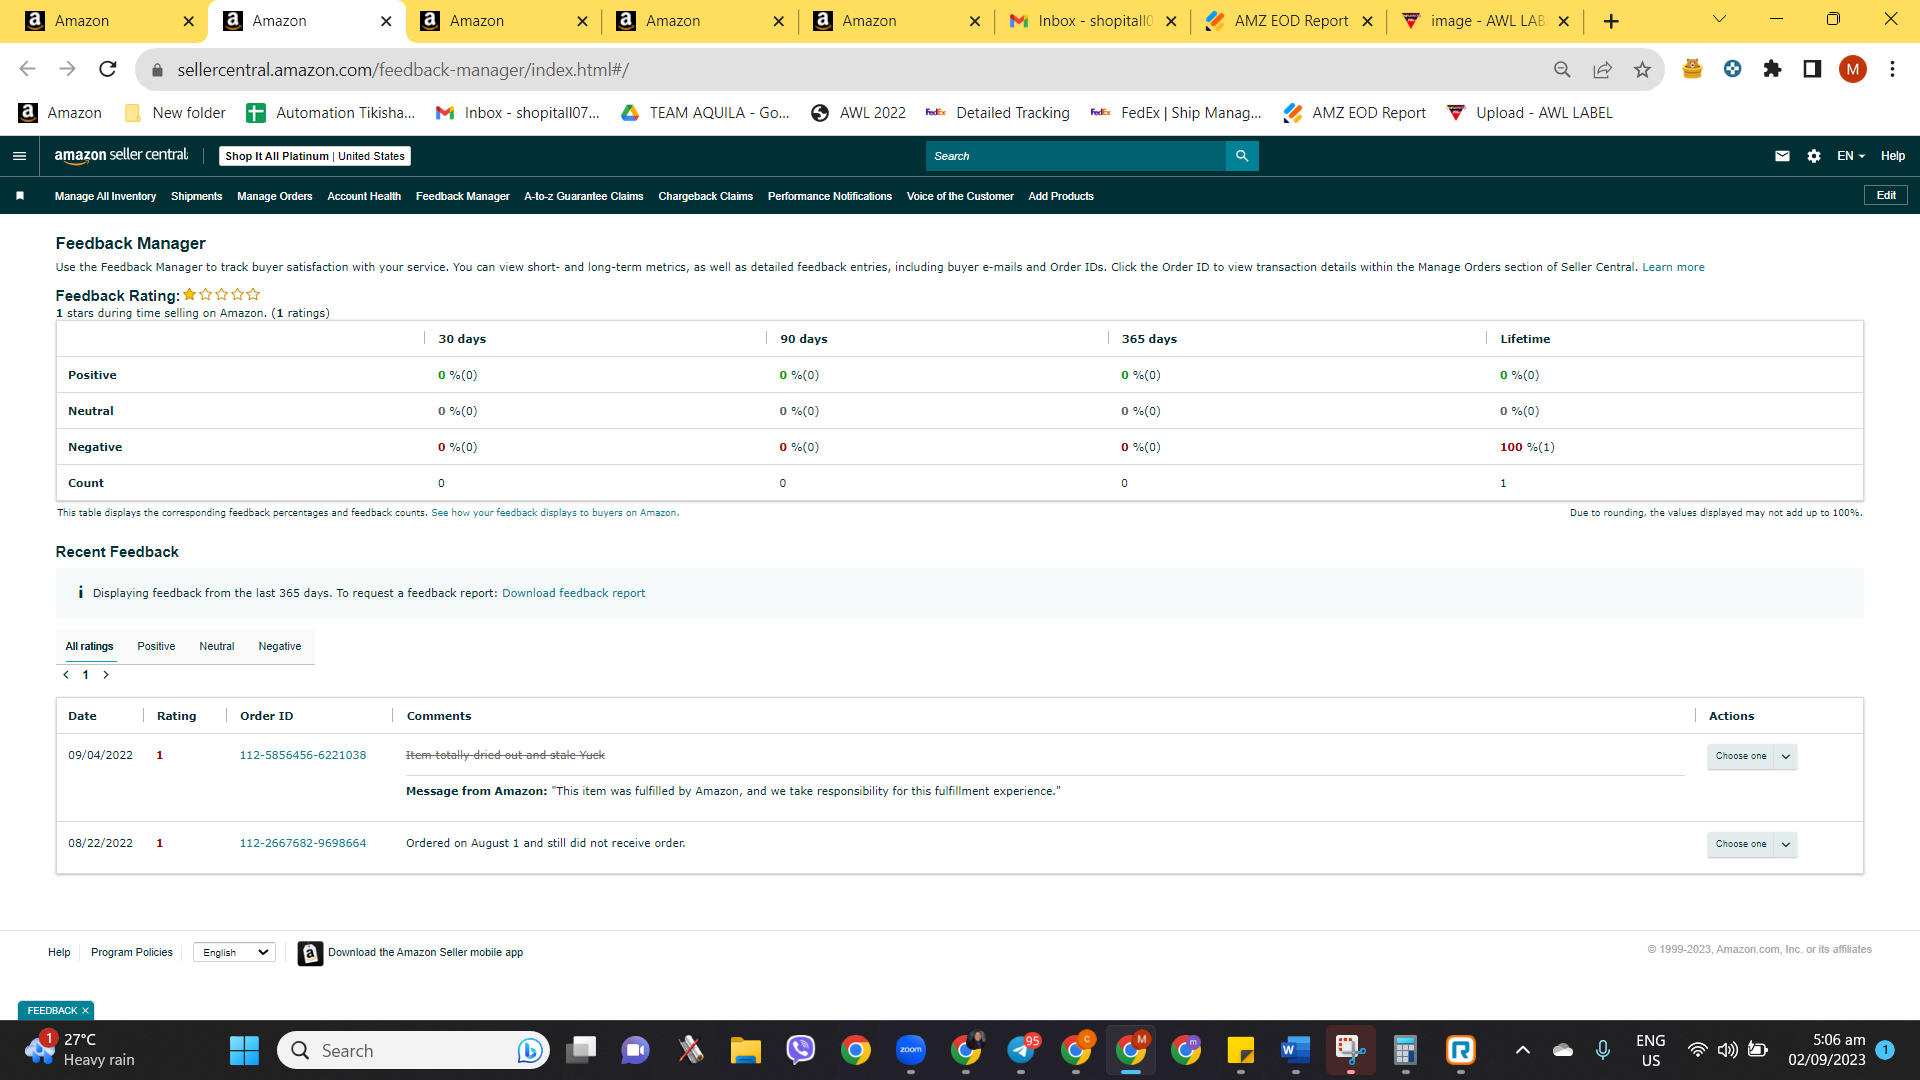This screenshot has height=1080, width=1920.
Task: Click the Amazon Seller mobile app icon
Action: coord(310,953)
